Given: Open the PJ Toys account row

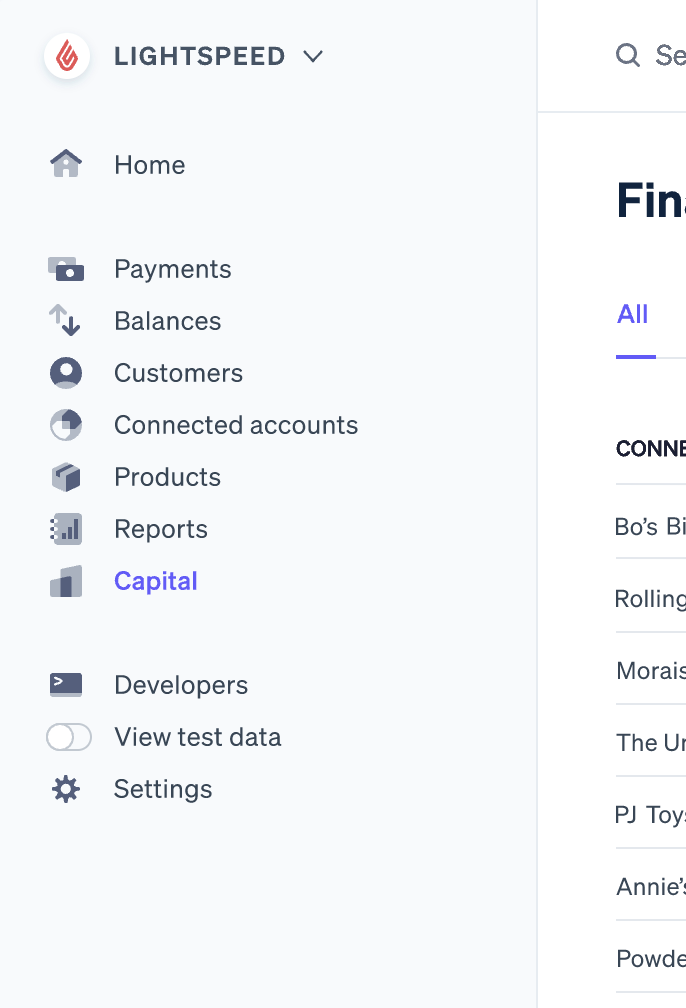Looking at the screenshot, I should [x=650, y=814].
